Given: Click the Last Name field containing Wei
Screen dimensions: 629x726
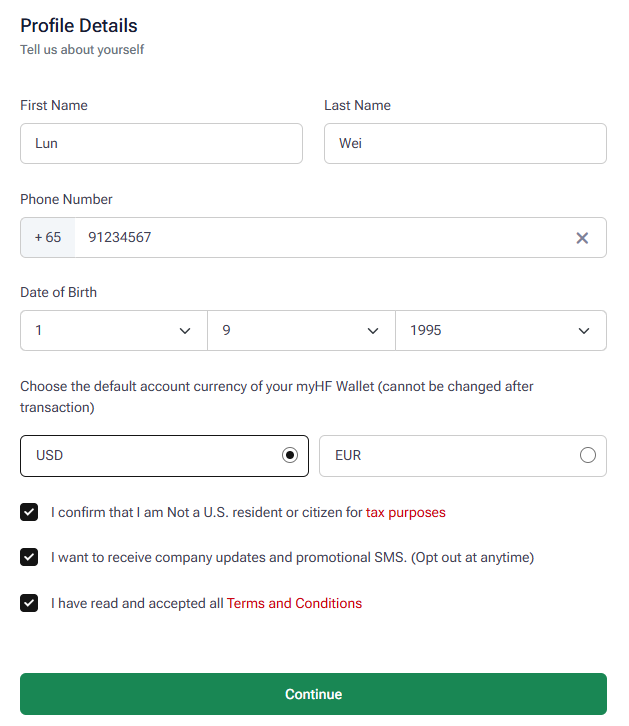Looking at the screenshot, I should 465,144.
